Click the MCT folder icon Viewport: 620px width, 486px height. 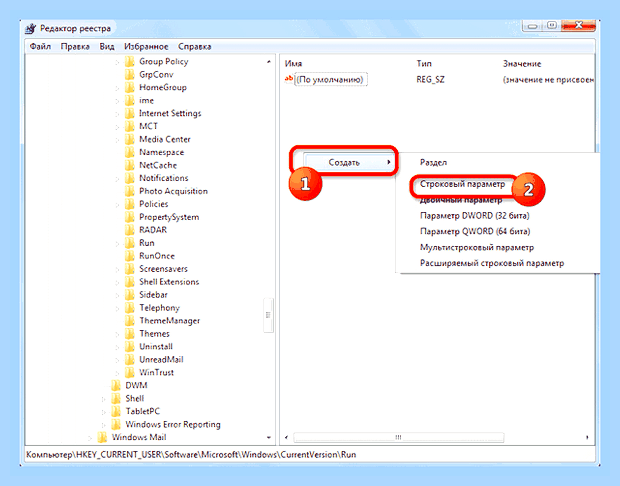coord(129,127)
